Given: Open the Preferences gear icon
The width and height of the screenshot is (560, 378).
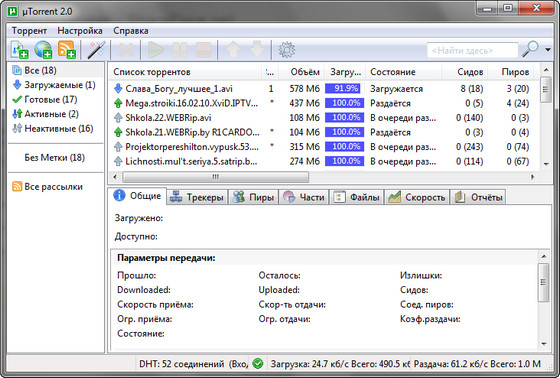Looking at the screenshot, I should (286, 50).
